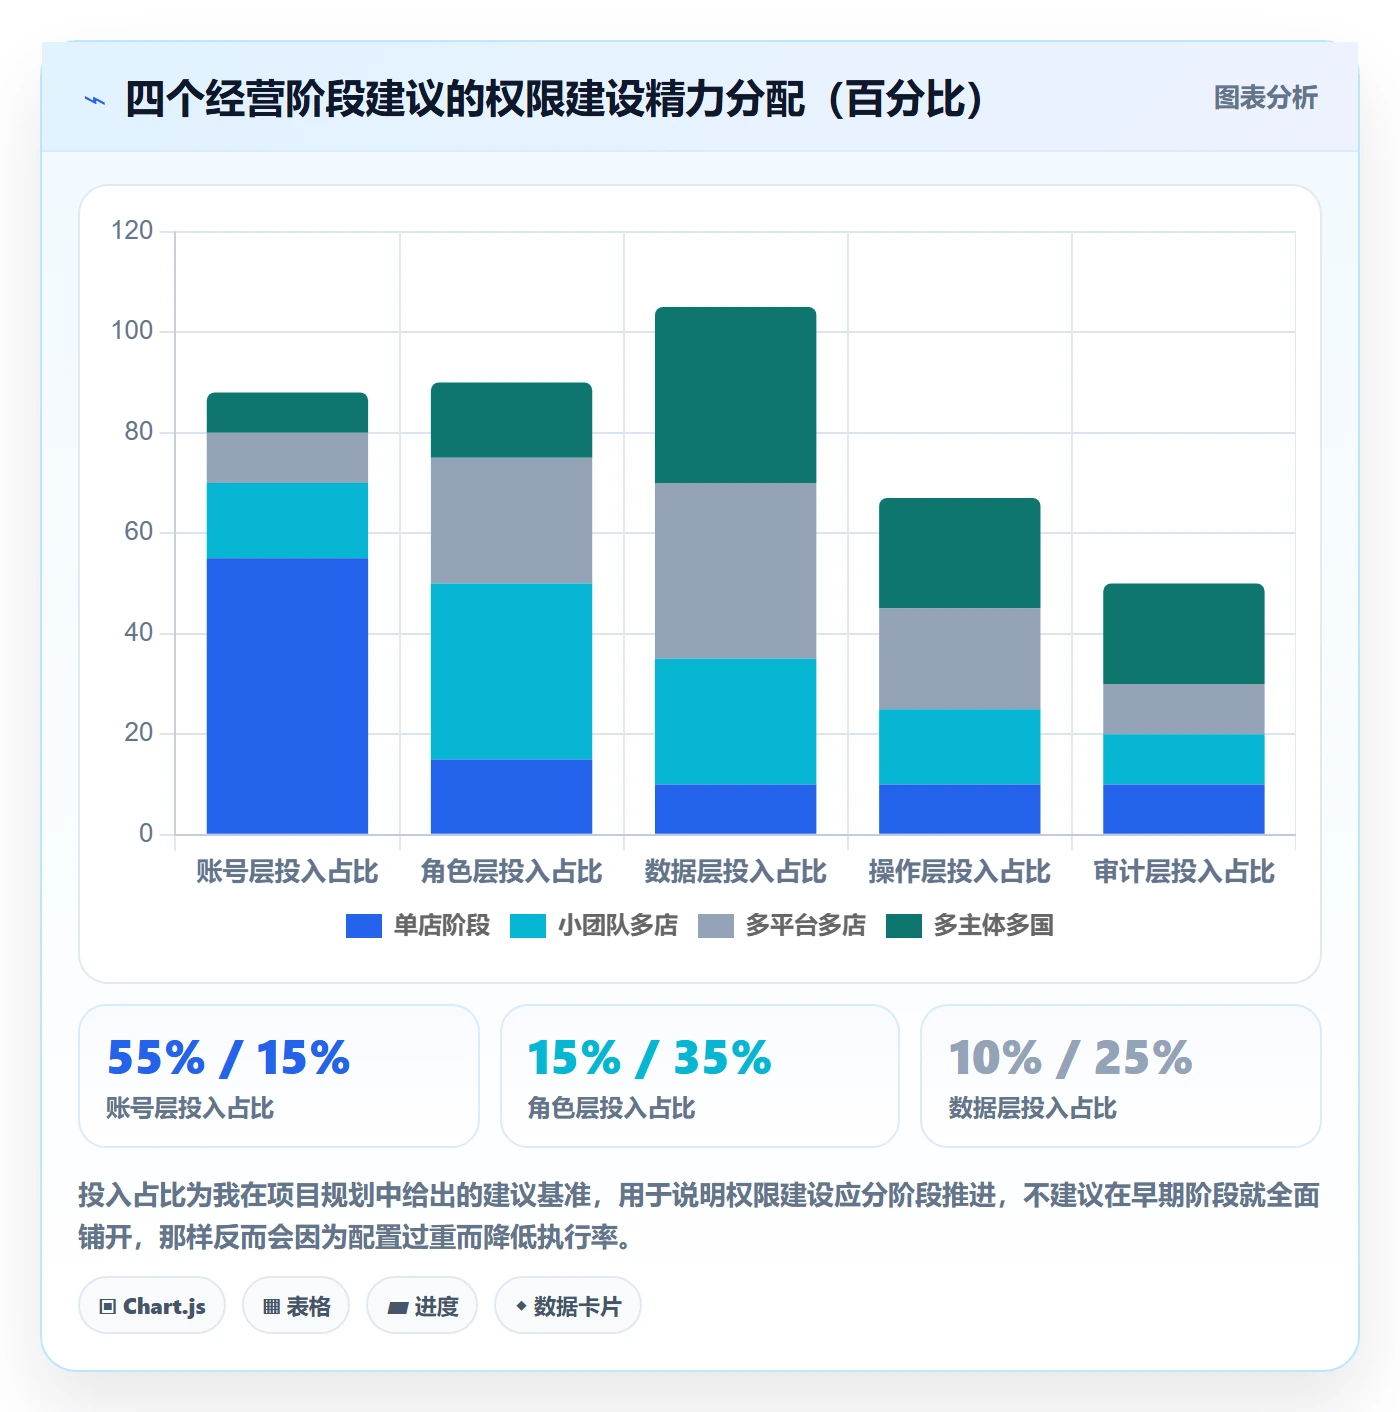Click the 100 y-axis tick label
The image size is (1400, 1412).
(x=132, y=331)
